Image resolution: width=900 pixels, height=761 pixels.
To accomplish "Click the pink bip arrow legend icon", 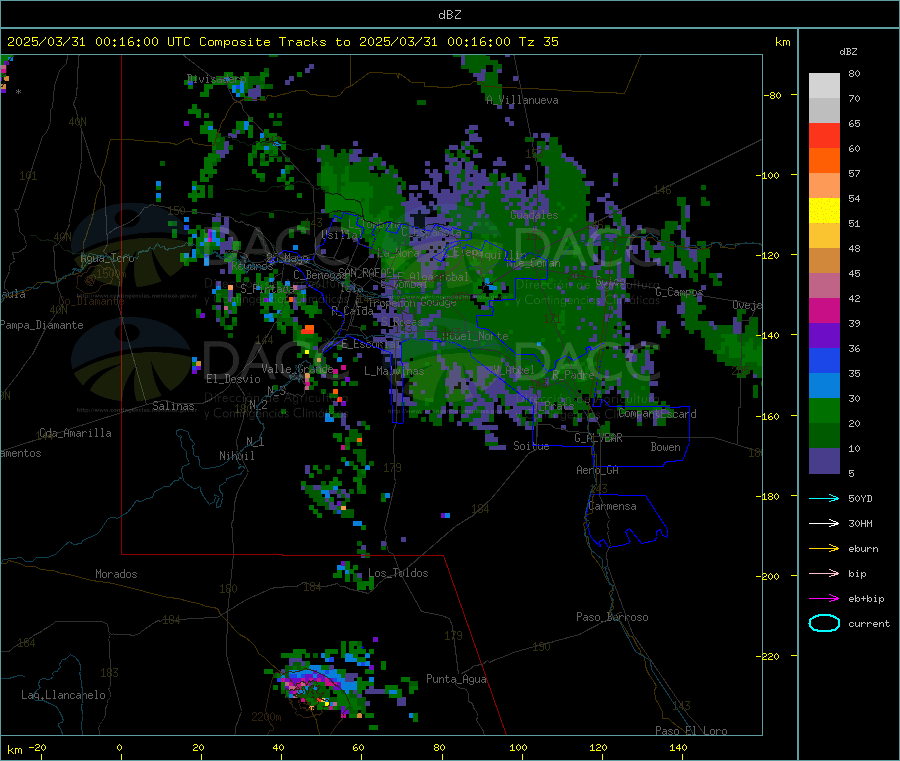I will tap(824, 573).
